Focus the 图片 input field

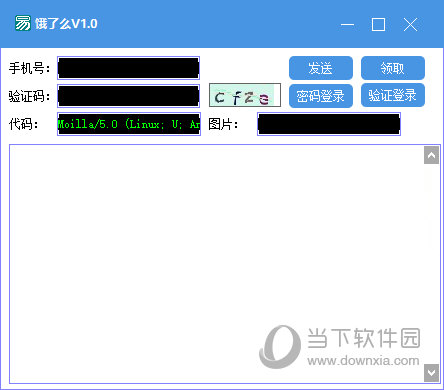[x=329, y=124]
